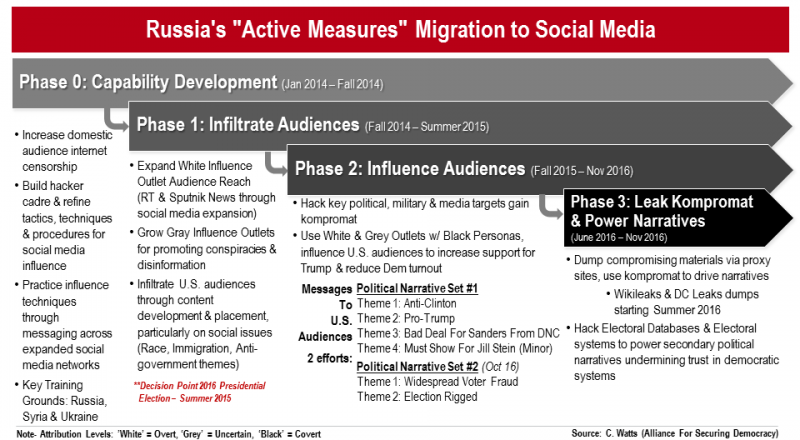800x440 pixels.
Task: Select "Key Training Grounds: Russia, Syria & Ukraine"
Action: click(61, 401)
